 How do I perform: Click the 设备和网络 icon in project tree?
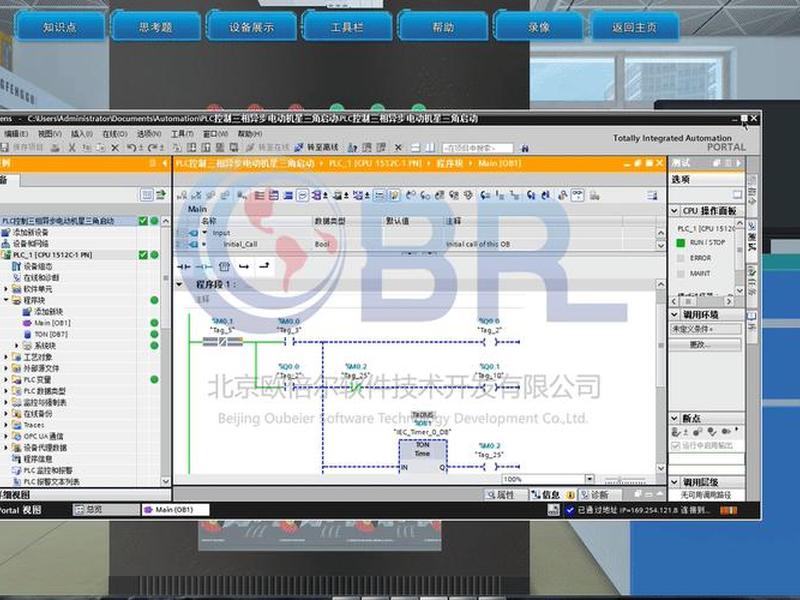tap(6, 243)
